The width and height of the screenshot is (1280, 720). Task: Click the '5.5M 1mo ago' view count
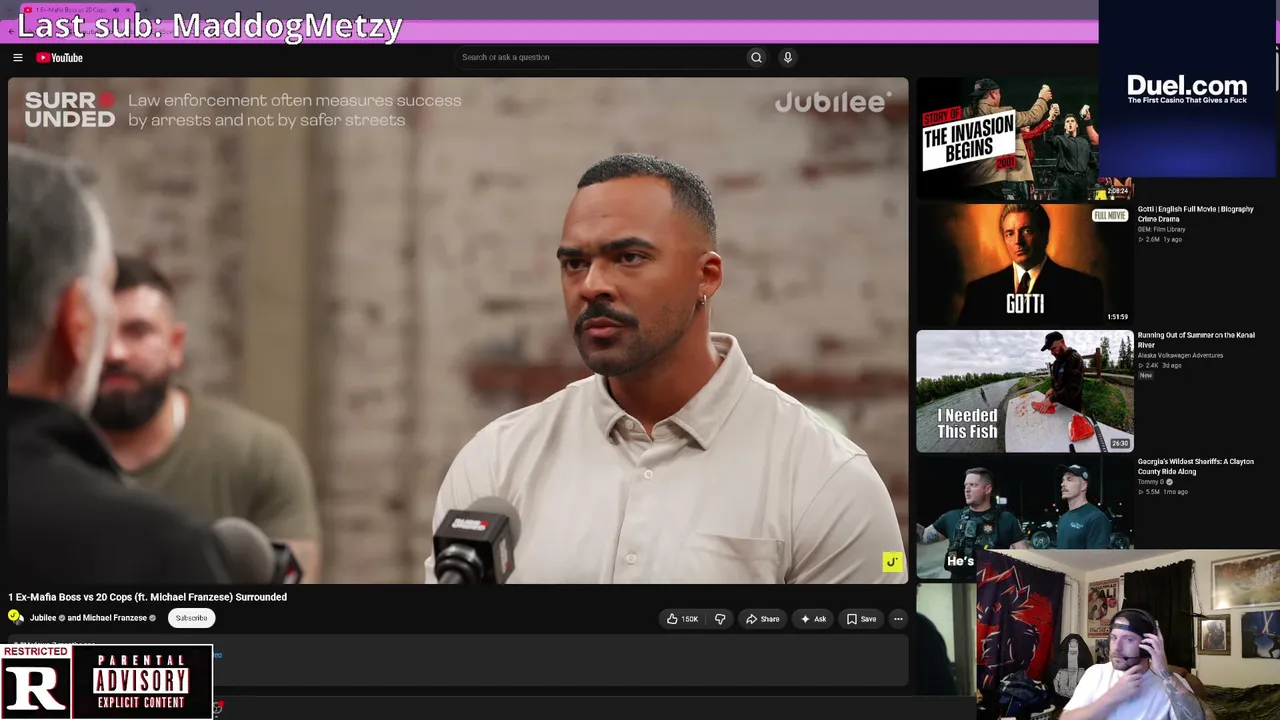(x=1163, y=492)
